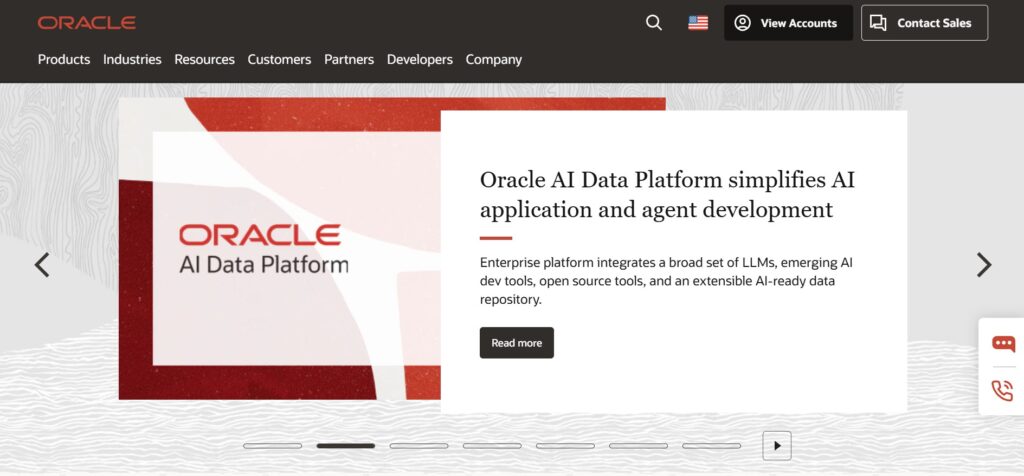Select the third carousel slide indicator
The width and height of the screenshot is (1024, 476).
coord(419,446)
